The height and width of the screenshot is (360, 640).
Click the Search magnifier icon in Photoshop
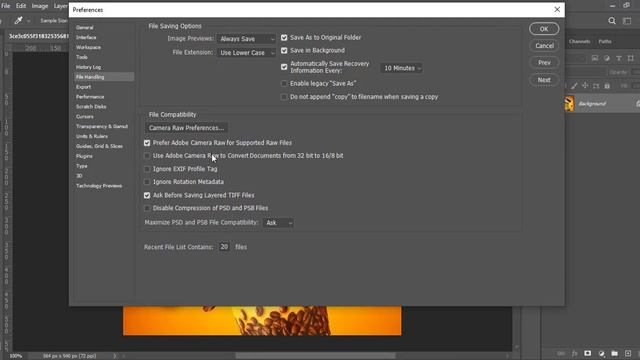tap(612, 21)
